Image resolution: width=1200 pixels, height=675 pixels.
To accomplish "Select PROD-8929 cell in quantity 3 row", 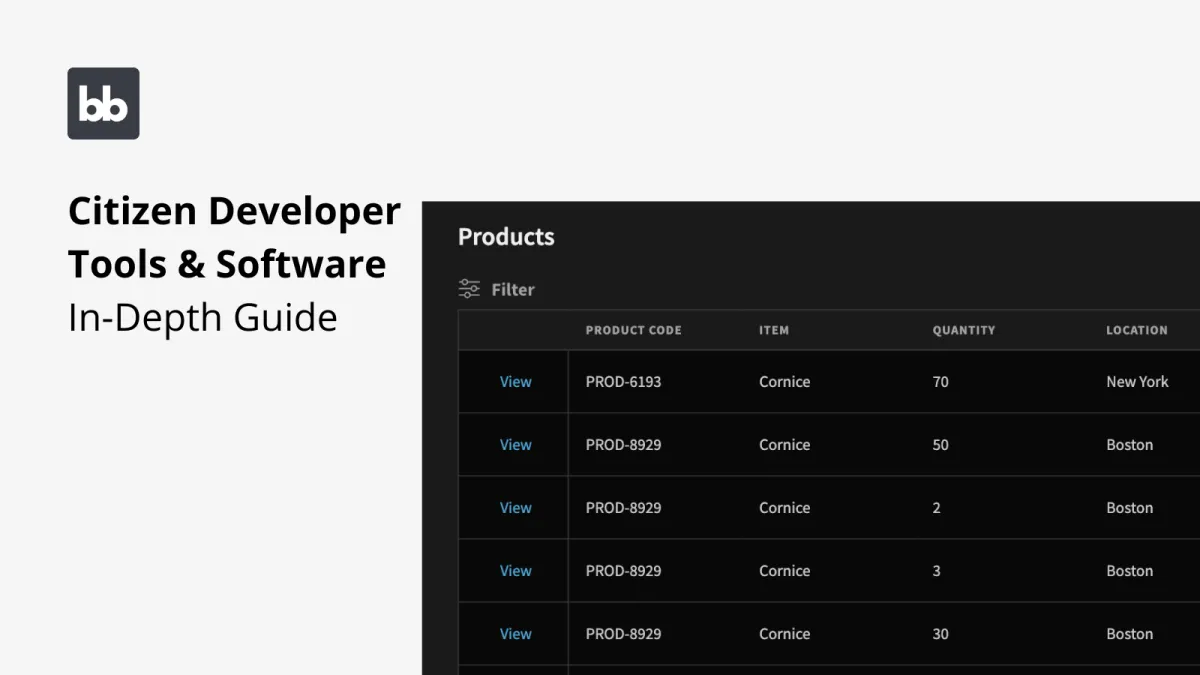I will pyautogui.click(x=623, y=570).
